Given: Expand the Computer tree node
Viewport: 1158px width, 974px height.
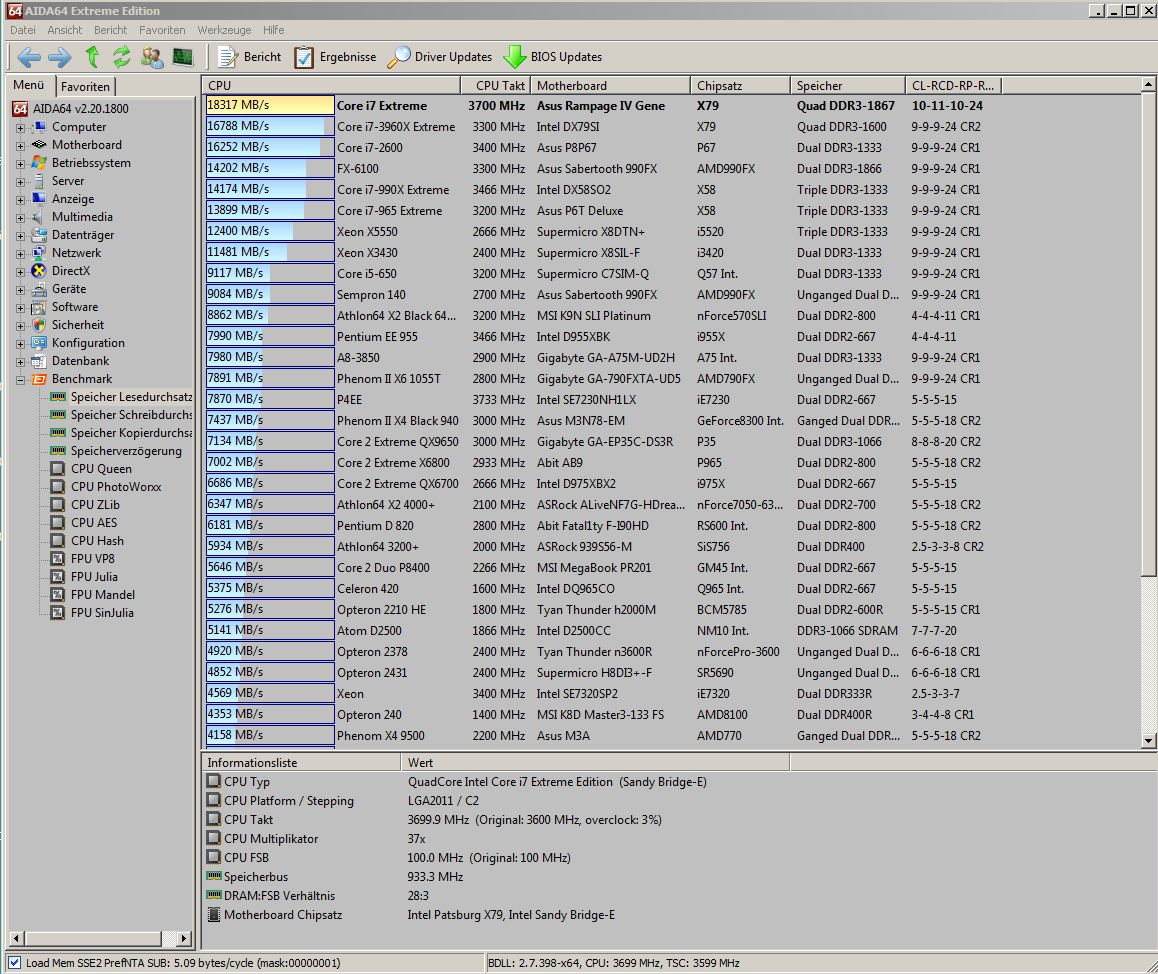Looking at the screenshot, I should coord(21,128).
